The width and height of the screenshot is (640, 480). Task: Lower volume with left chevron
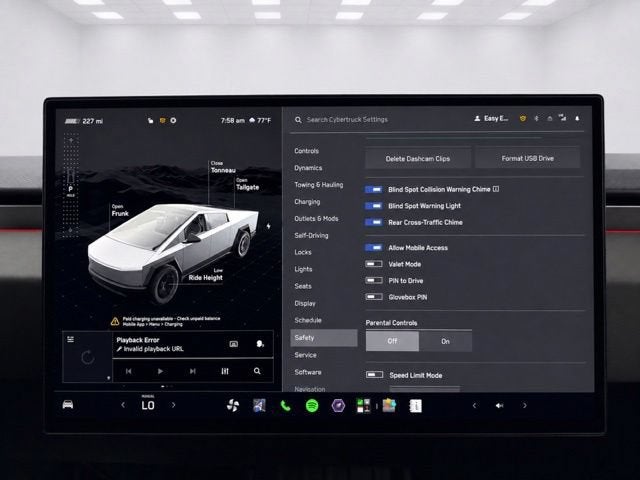[474, 405]
